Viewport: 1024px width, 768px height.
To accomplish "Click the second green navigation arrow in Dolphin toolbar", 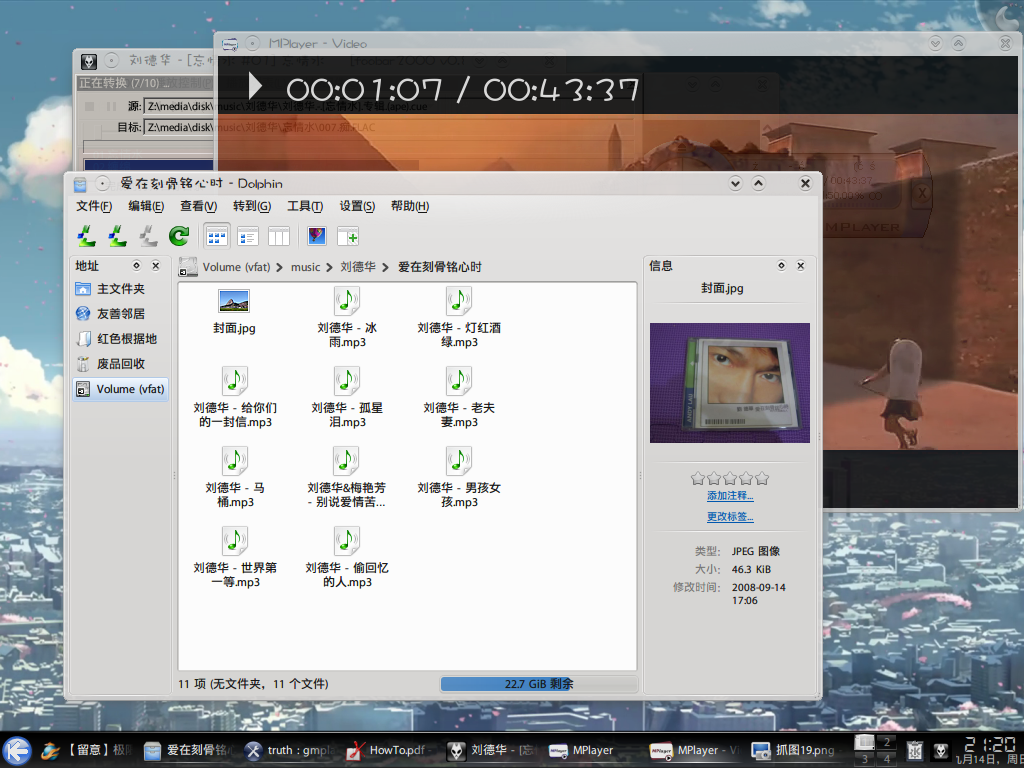I will tap(118, 236).
